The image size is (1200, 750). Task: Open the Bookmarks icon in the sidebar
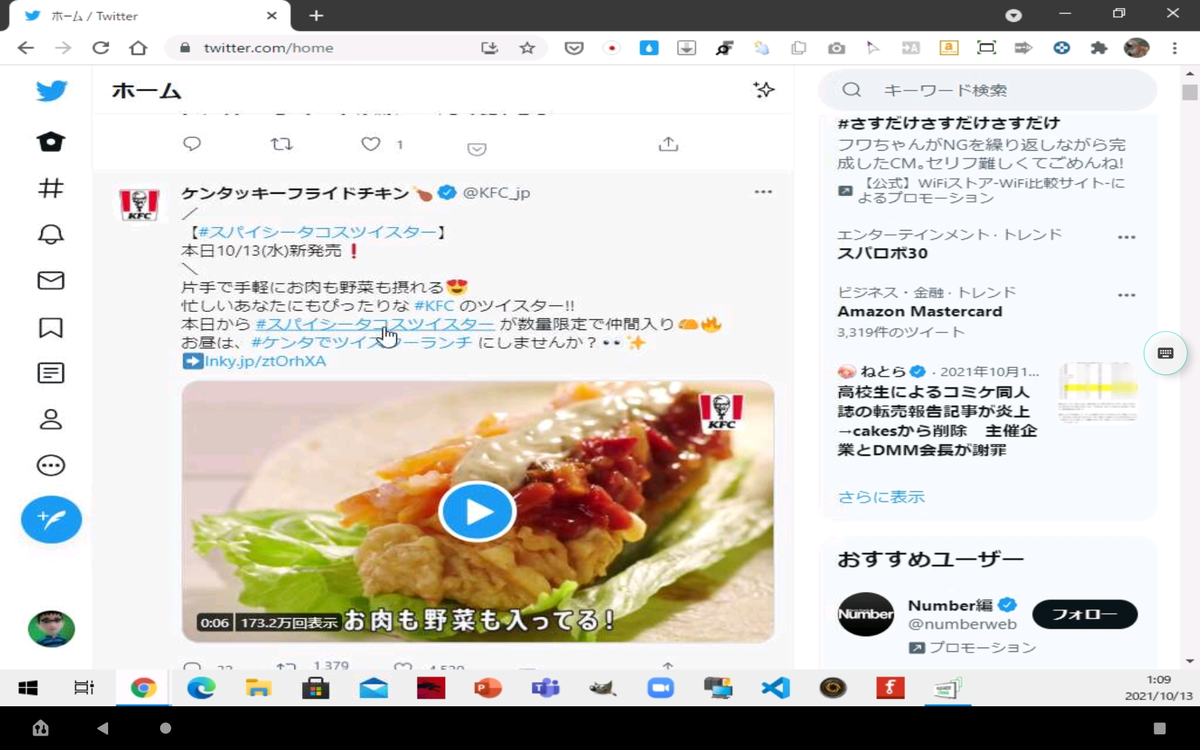[x=50, y=326]
